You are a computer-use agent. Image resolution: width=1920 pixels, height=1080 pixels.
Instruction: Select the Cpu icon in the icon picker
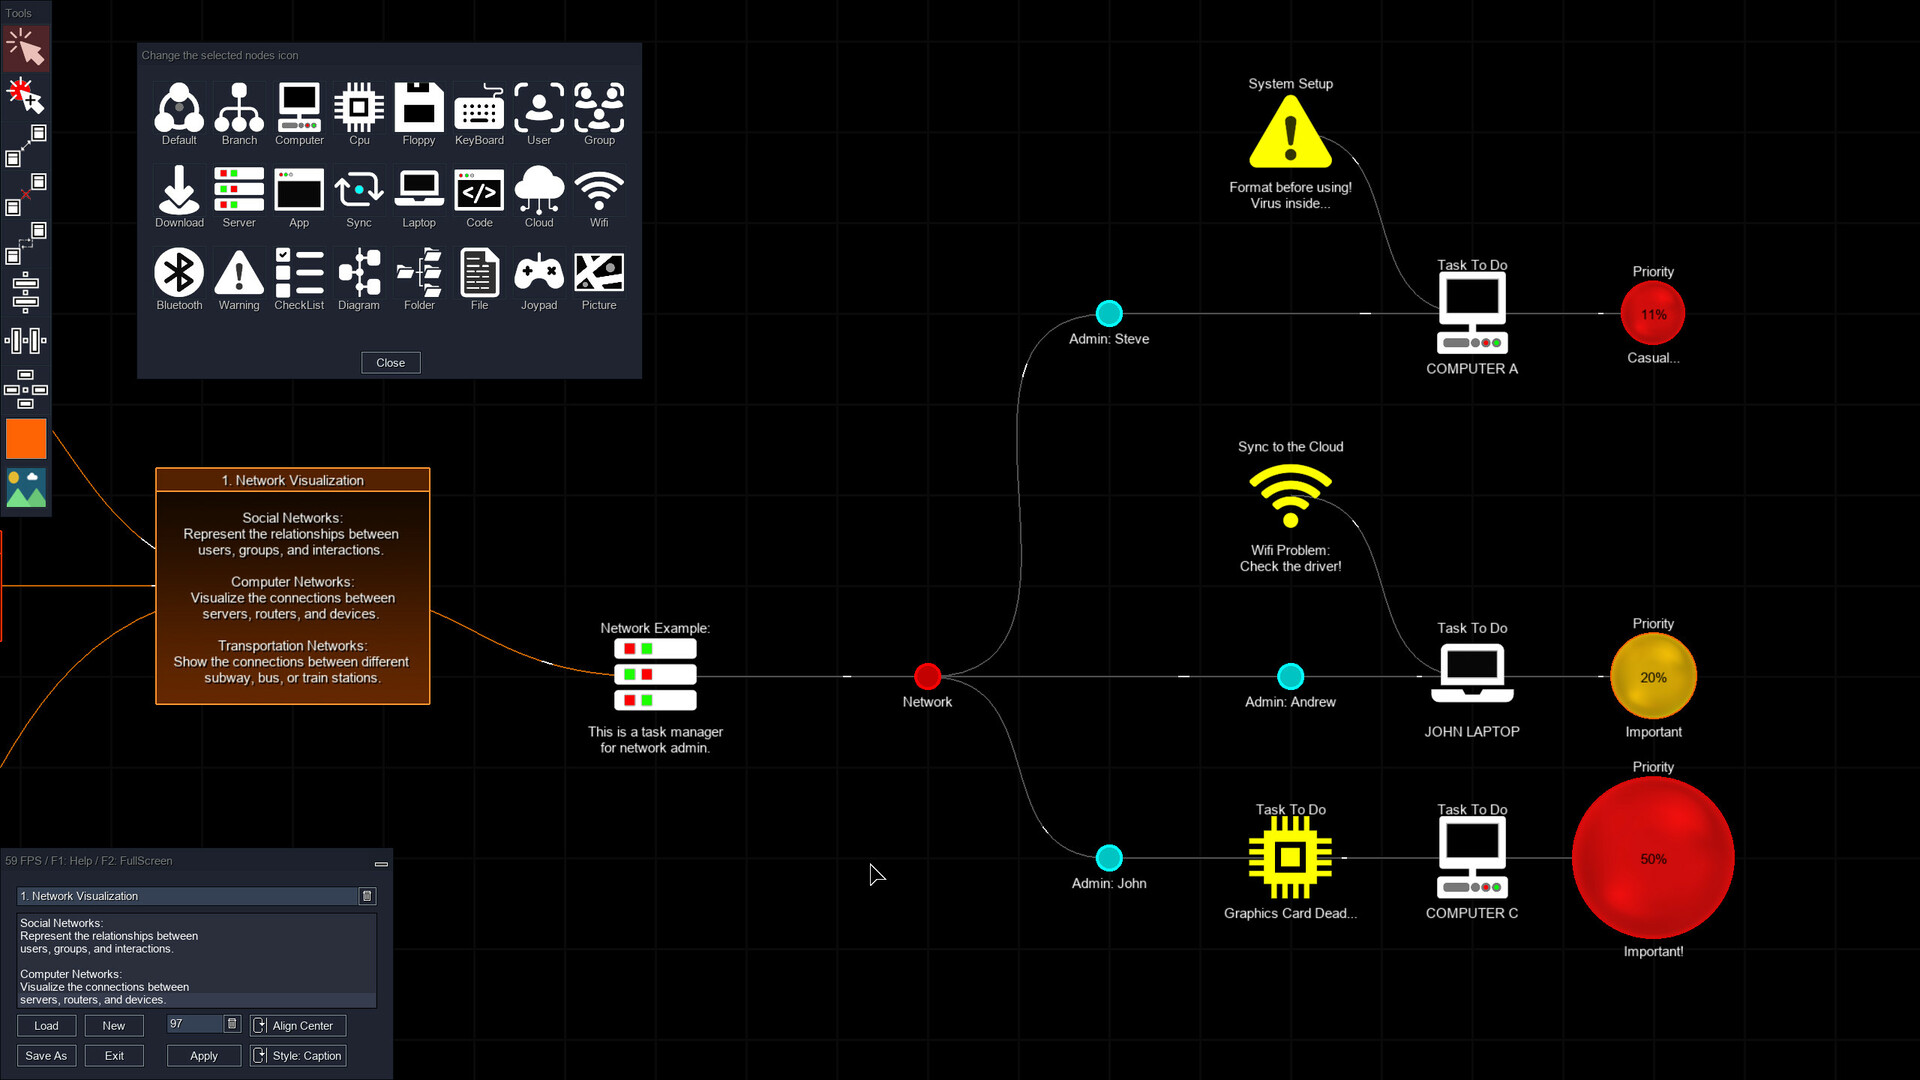click(359, 108)
